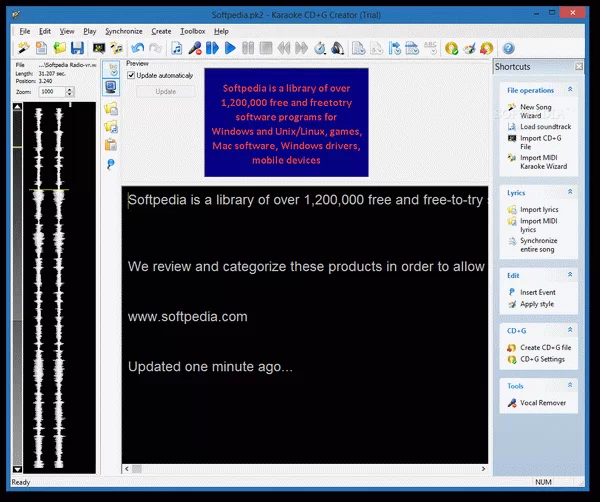This screenshot has width=600, height=502.
Task: Collapse the lyrics shortcuts section
Action: (570, 192)
